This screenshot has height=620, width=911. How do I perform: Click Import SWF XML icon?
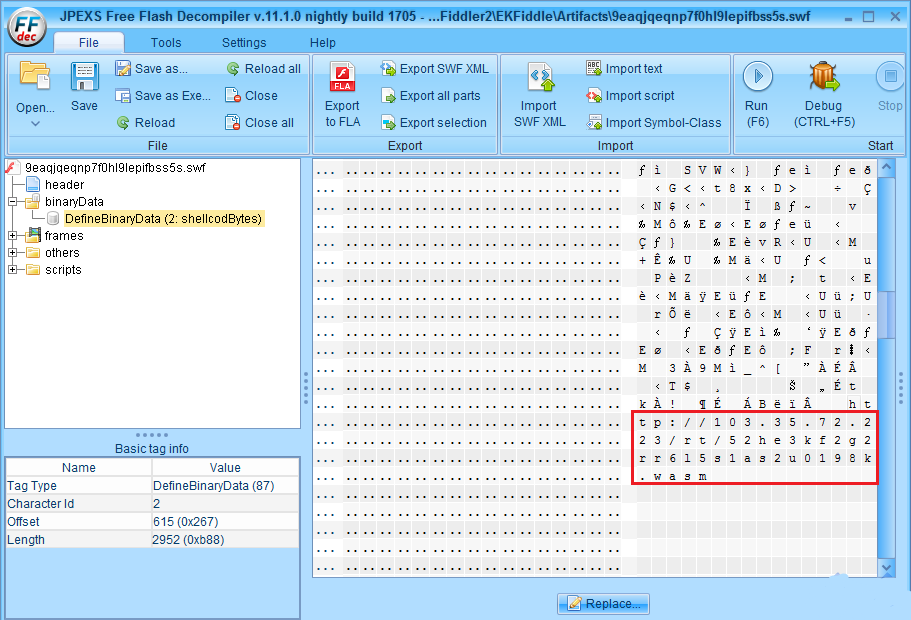point(540,77)
